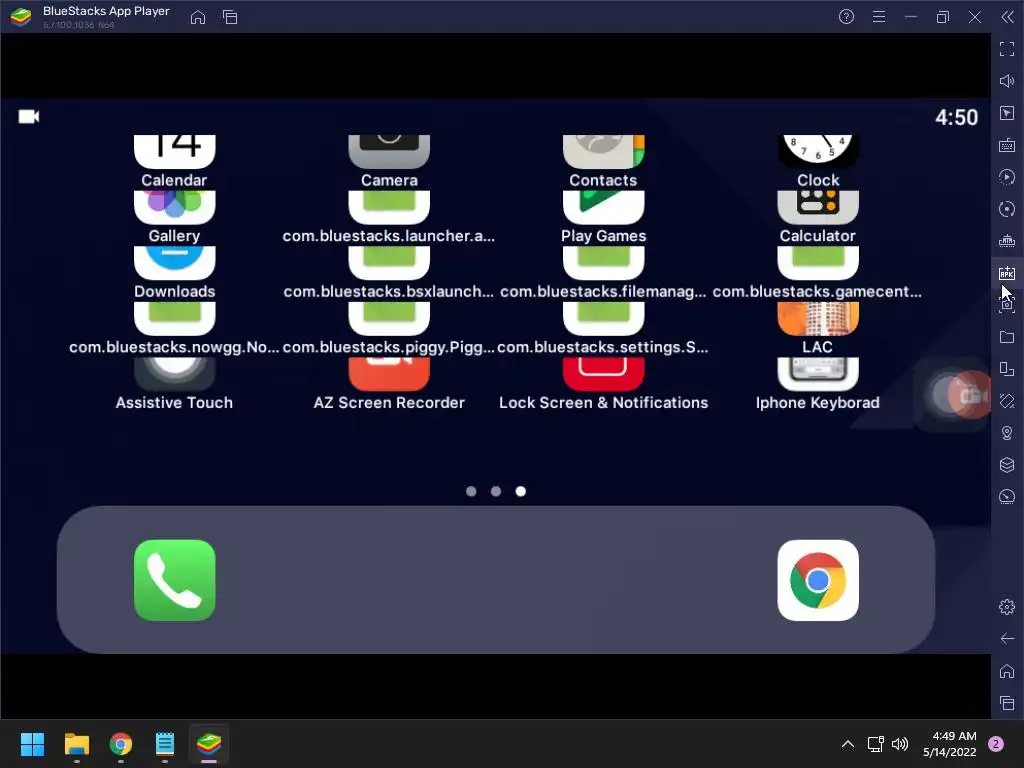Image resolution: width=1024 pixels, height=768 pixels.
Task: Open BlueStacks help icon
Action: pos(846,17)
